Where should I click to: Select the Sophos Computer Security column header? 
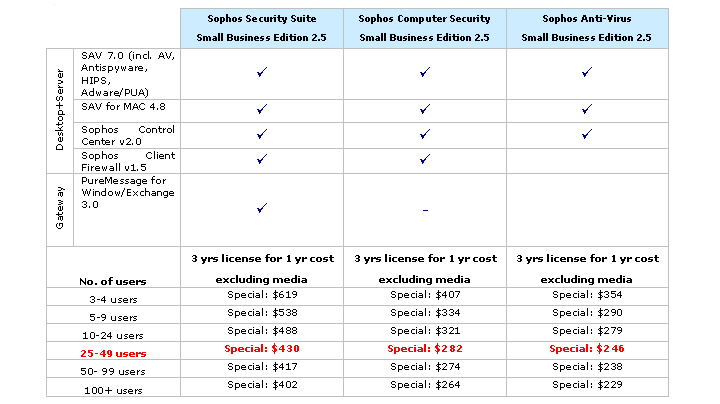point(425,27)
